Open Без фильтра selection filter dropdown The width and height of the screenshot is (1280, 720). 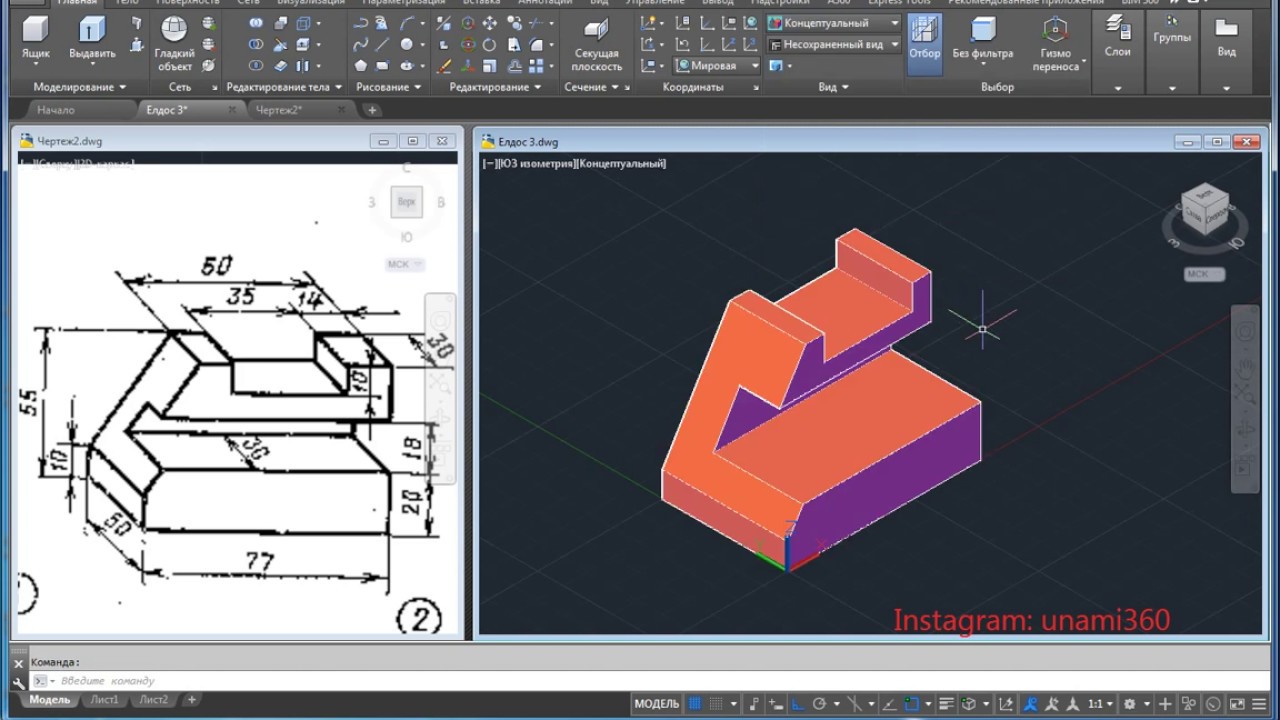[x=983, y=42]
